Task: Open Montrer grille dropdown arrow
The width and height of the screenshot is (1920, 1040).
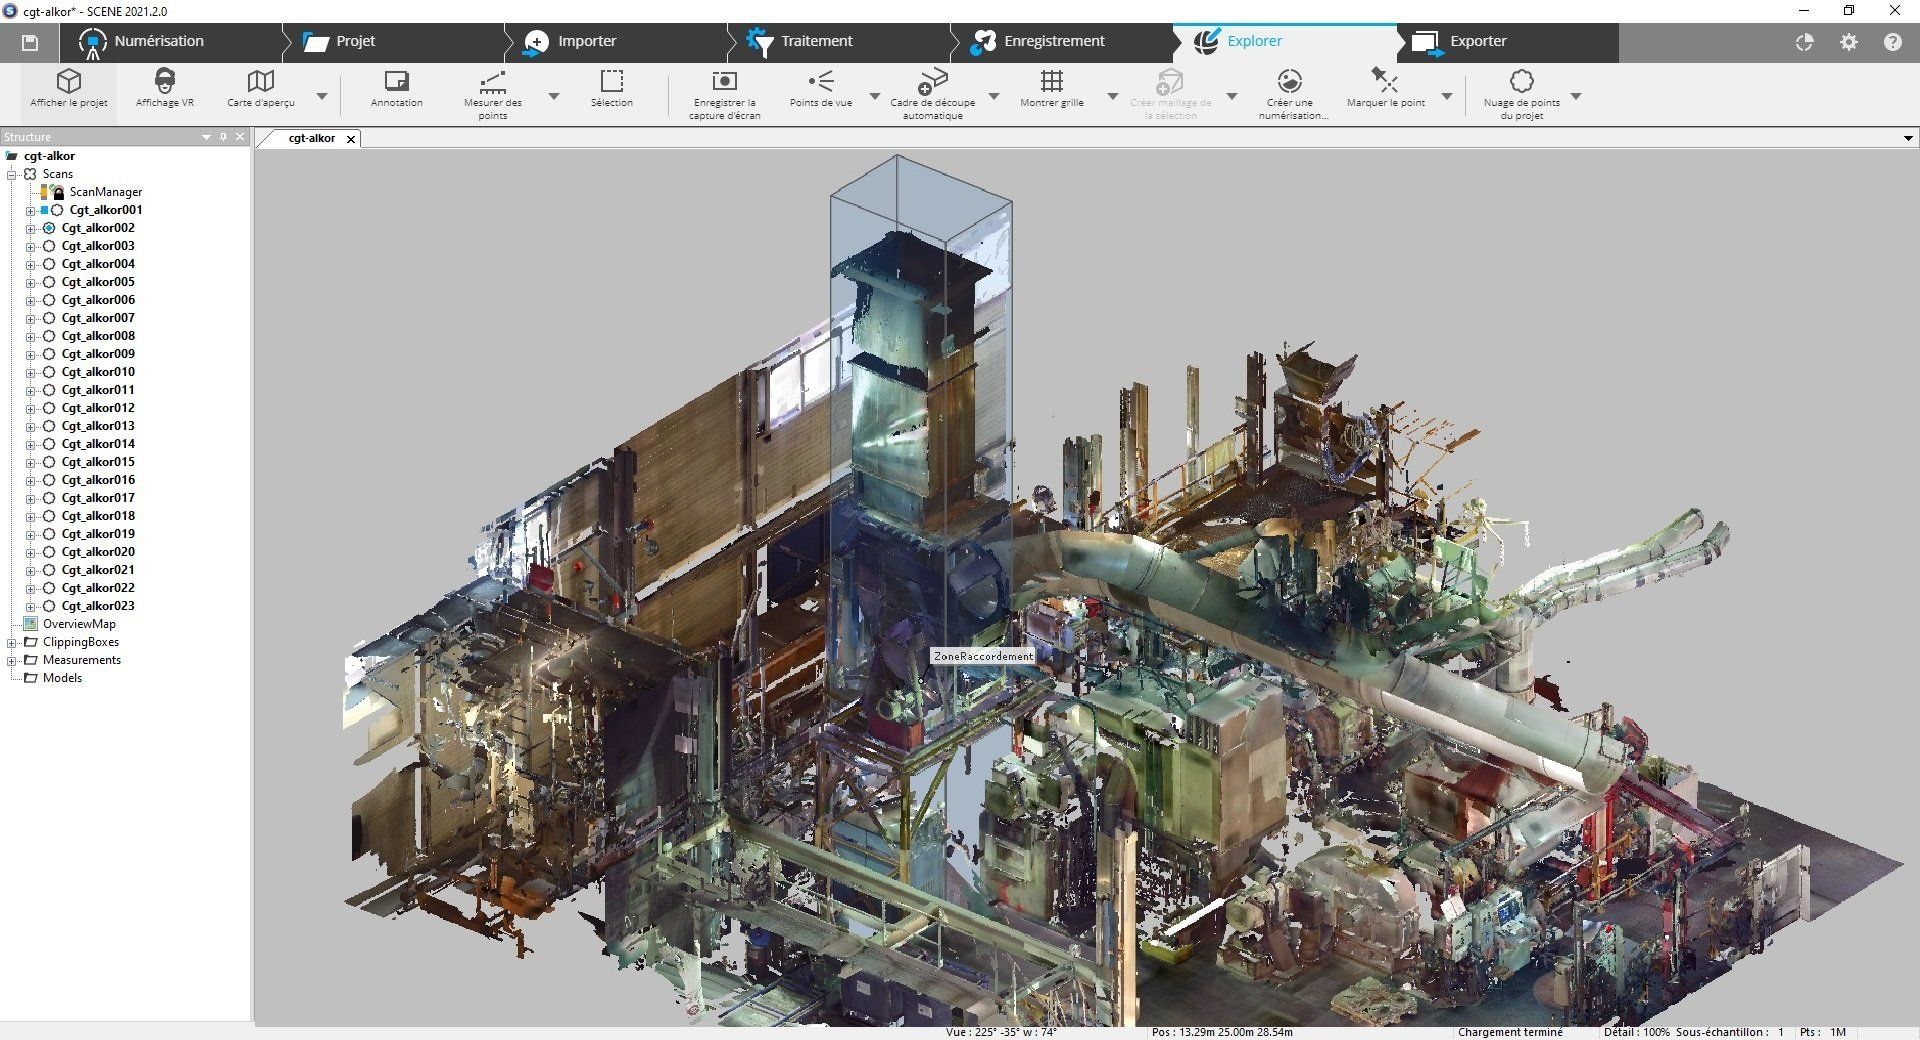Action: click(x=1112, y=97)
